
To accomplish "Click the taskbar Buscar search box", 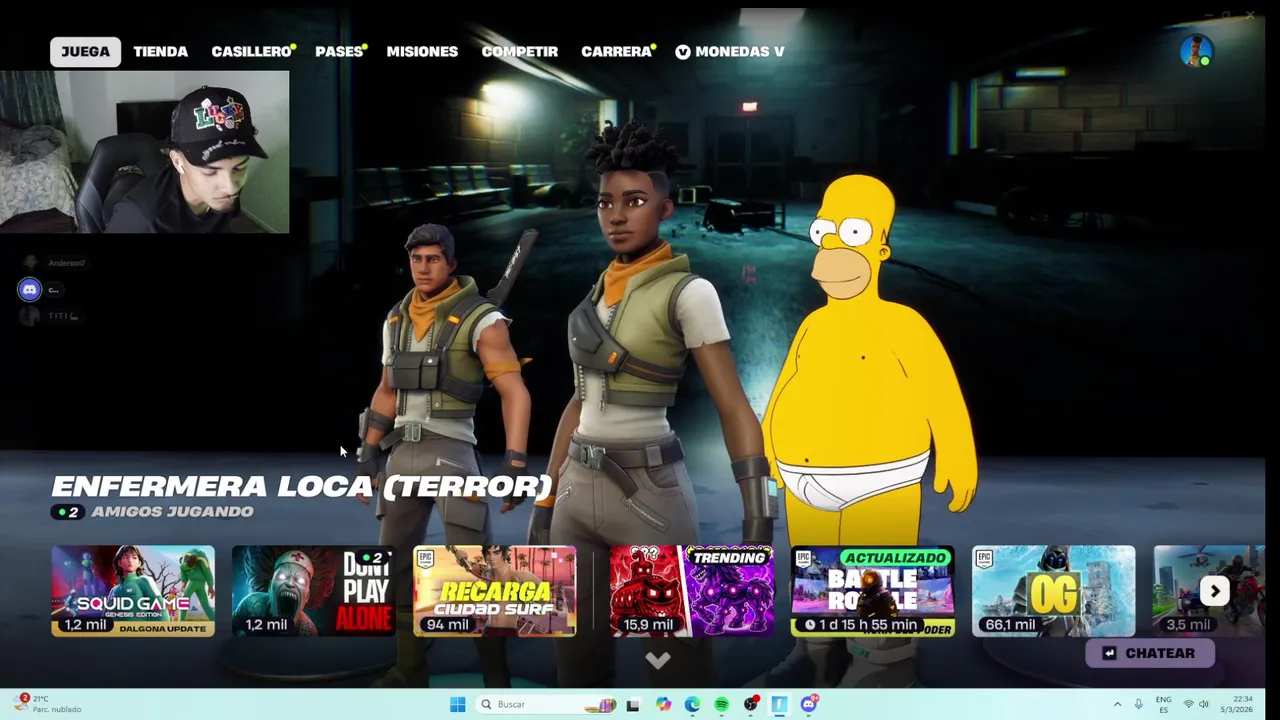I will [x=548, y=704].
